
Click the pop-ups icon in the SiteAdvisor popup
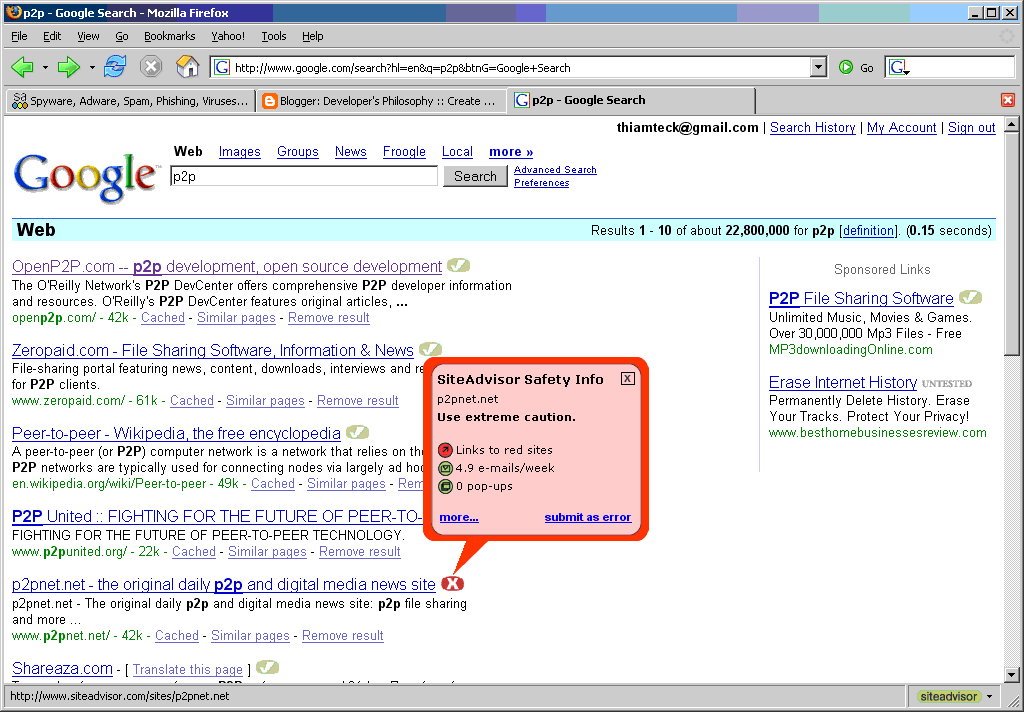[445, 487]
